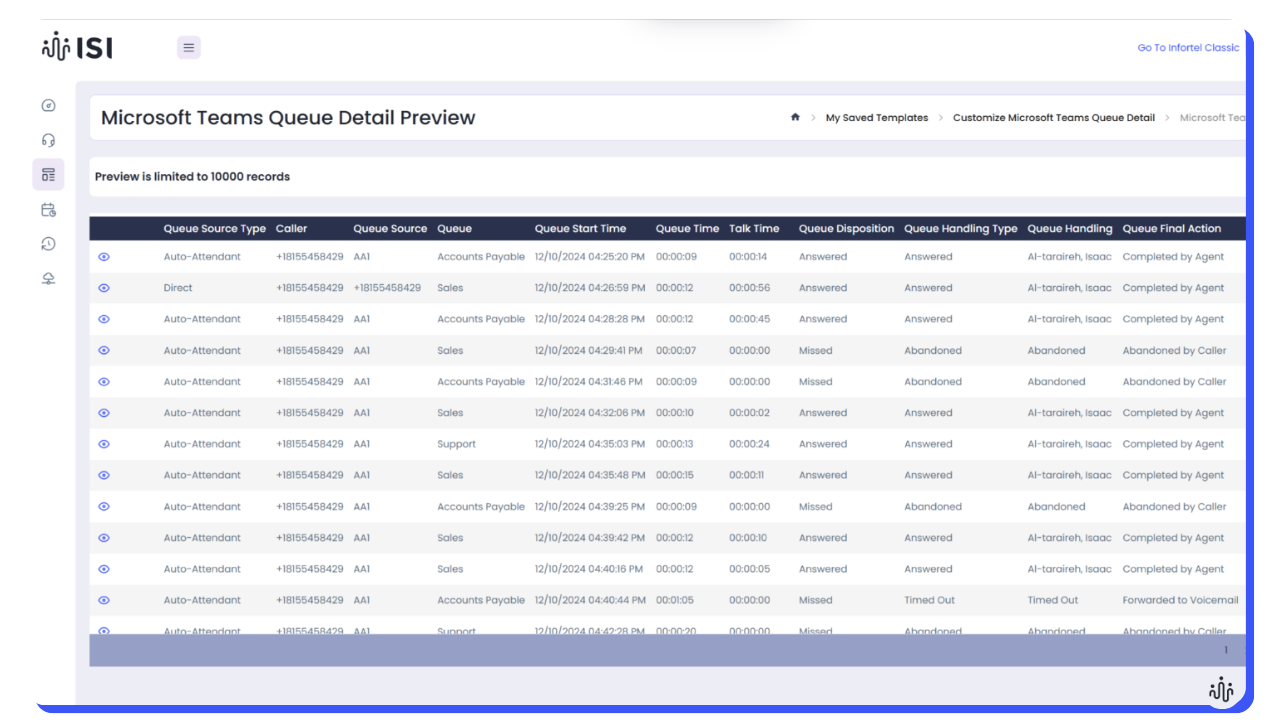Open the round ISI widget at bottom right
Screen dimensions: 1280x720
(x=1221, y=690)
